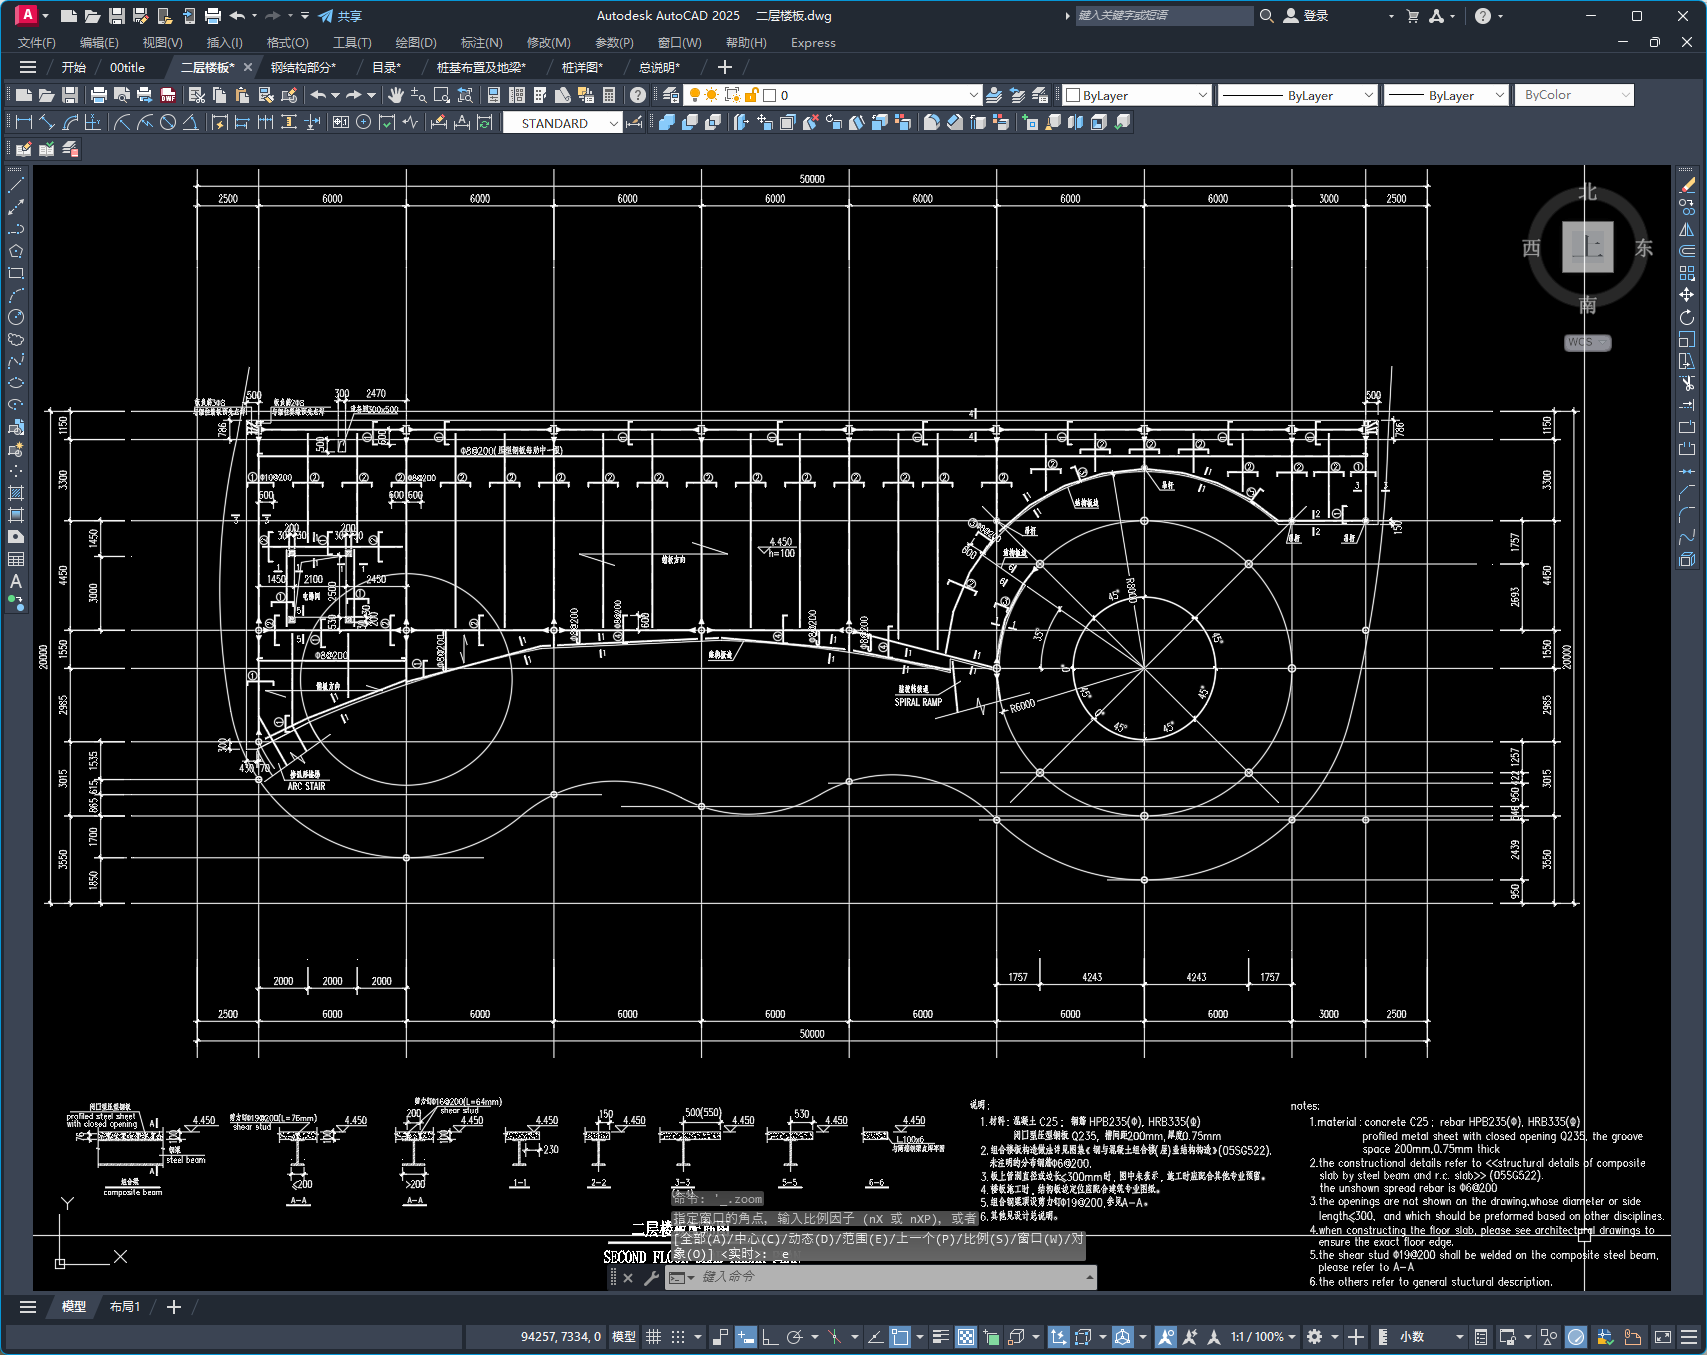
Task: Open Layer Properties manager icon
Action: (x=671, y=95)
